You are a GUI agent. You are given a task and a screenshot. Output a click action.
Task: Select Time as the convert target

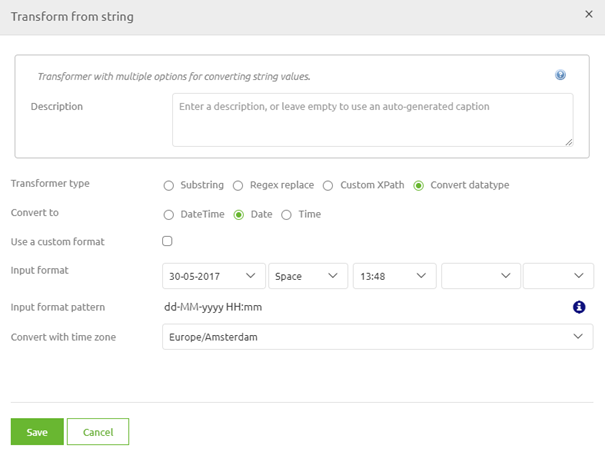pos(286,215)
